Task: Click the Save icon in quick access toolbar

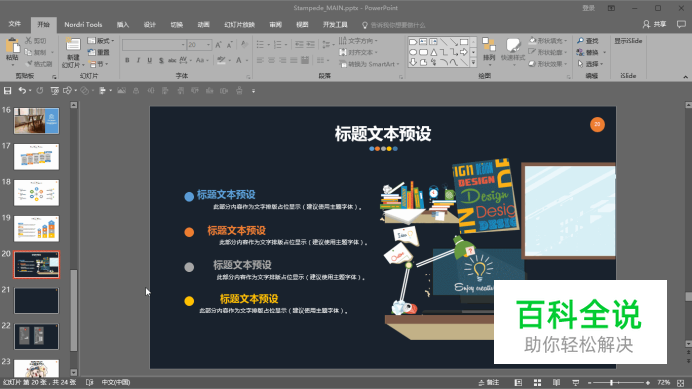Action: [8, 91]
